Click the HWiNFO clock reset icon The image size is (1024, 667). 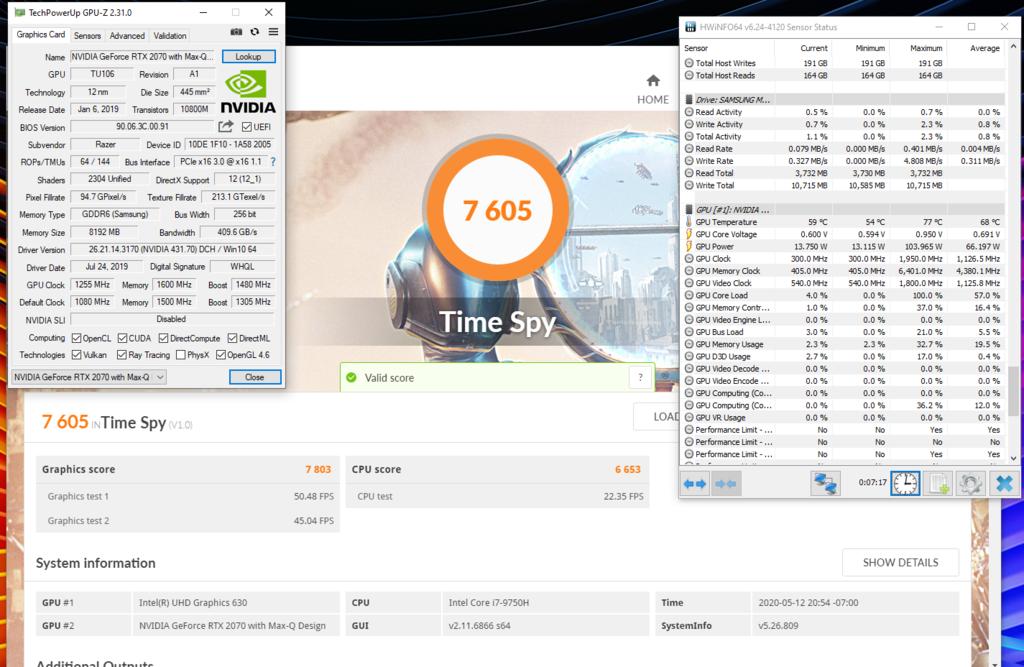pos(905,484)
